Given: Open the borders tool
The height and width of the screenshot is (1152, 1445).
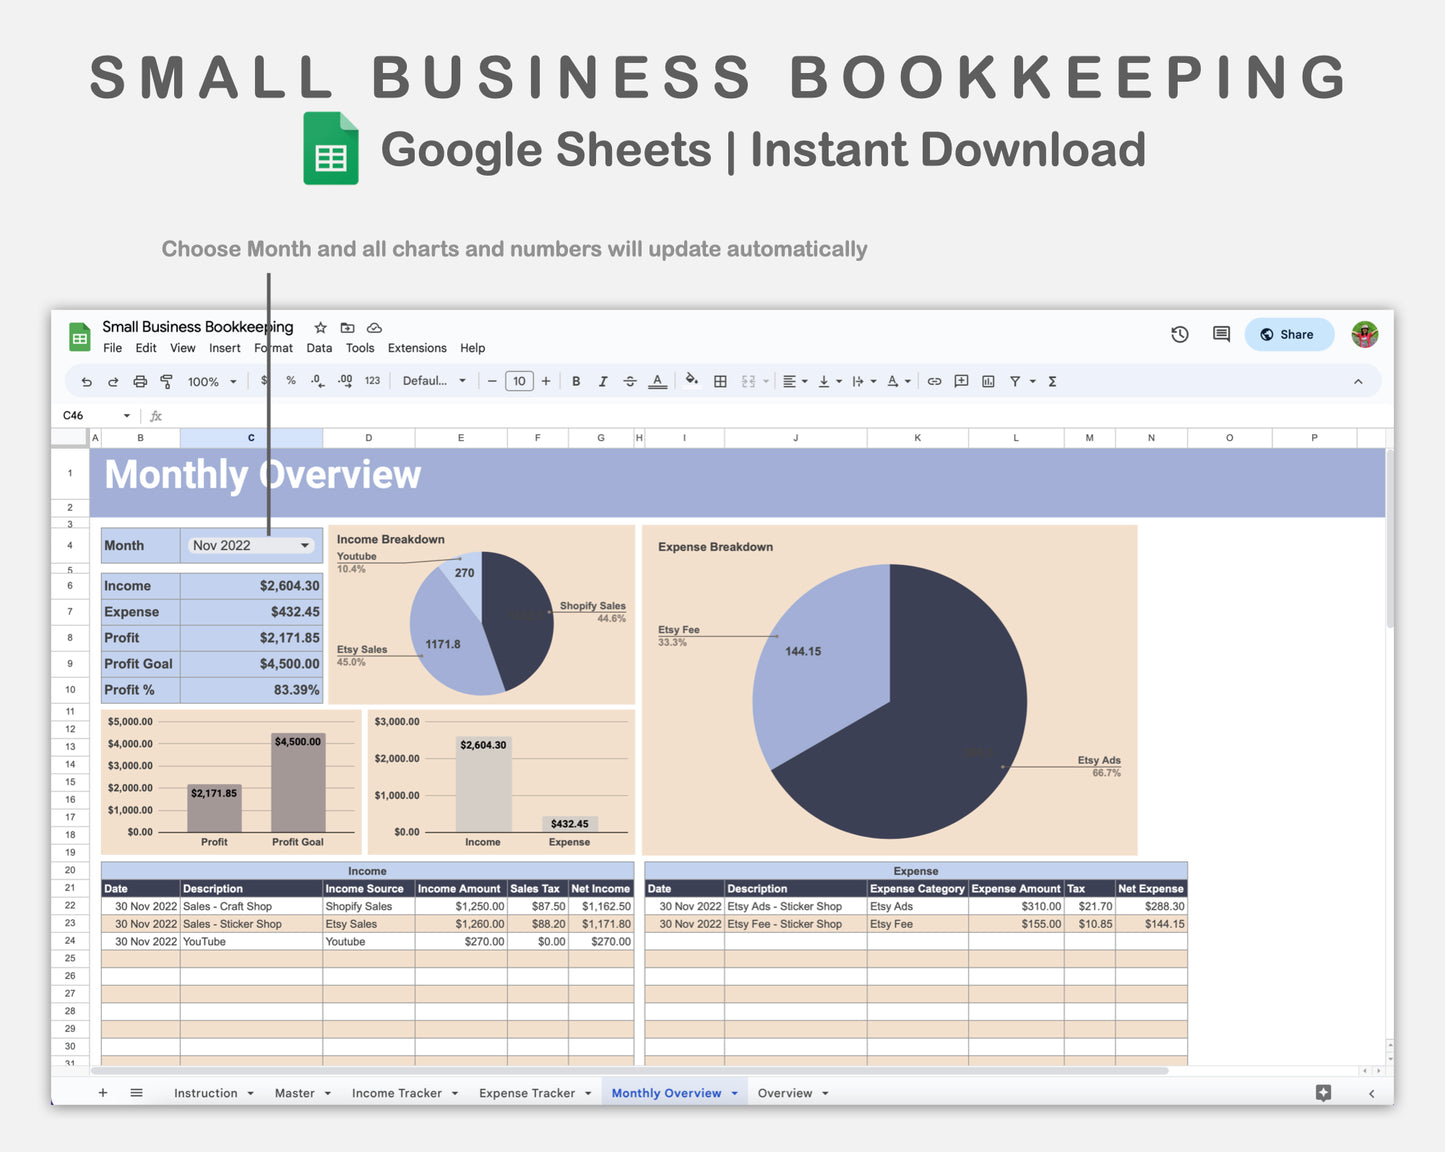Looking at the screenshot, I should 720,381.
